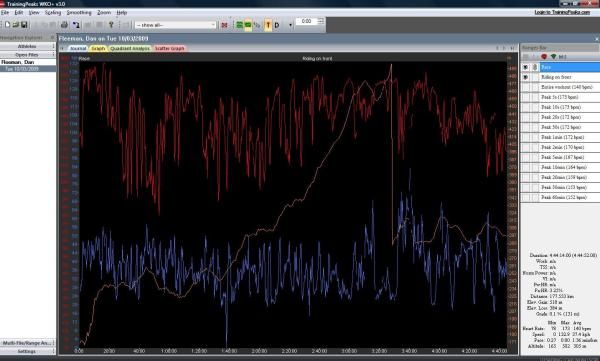Click the Save floppy disk icon

tap(24, 25)
